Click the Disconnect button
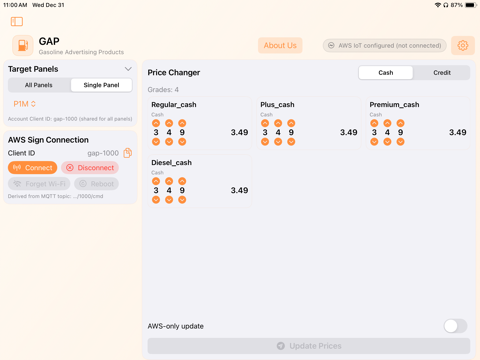Screen dimensions: 480x360 click(90, 168)
